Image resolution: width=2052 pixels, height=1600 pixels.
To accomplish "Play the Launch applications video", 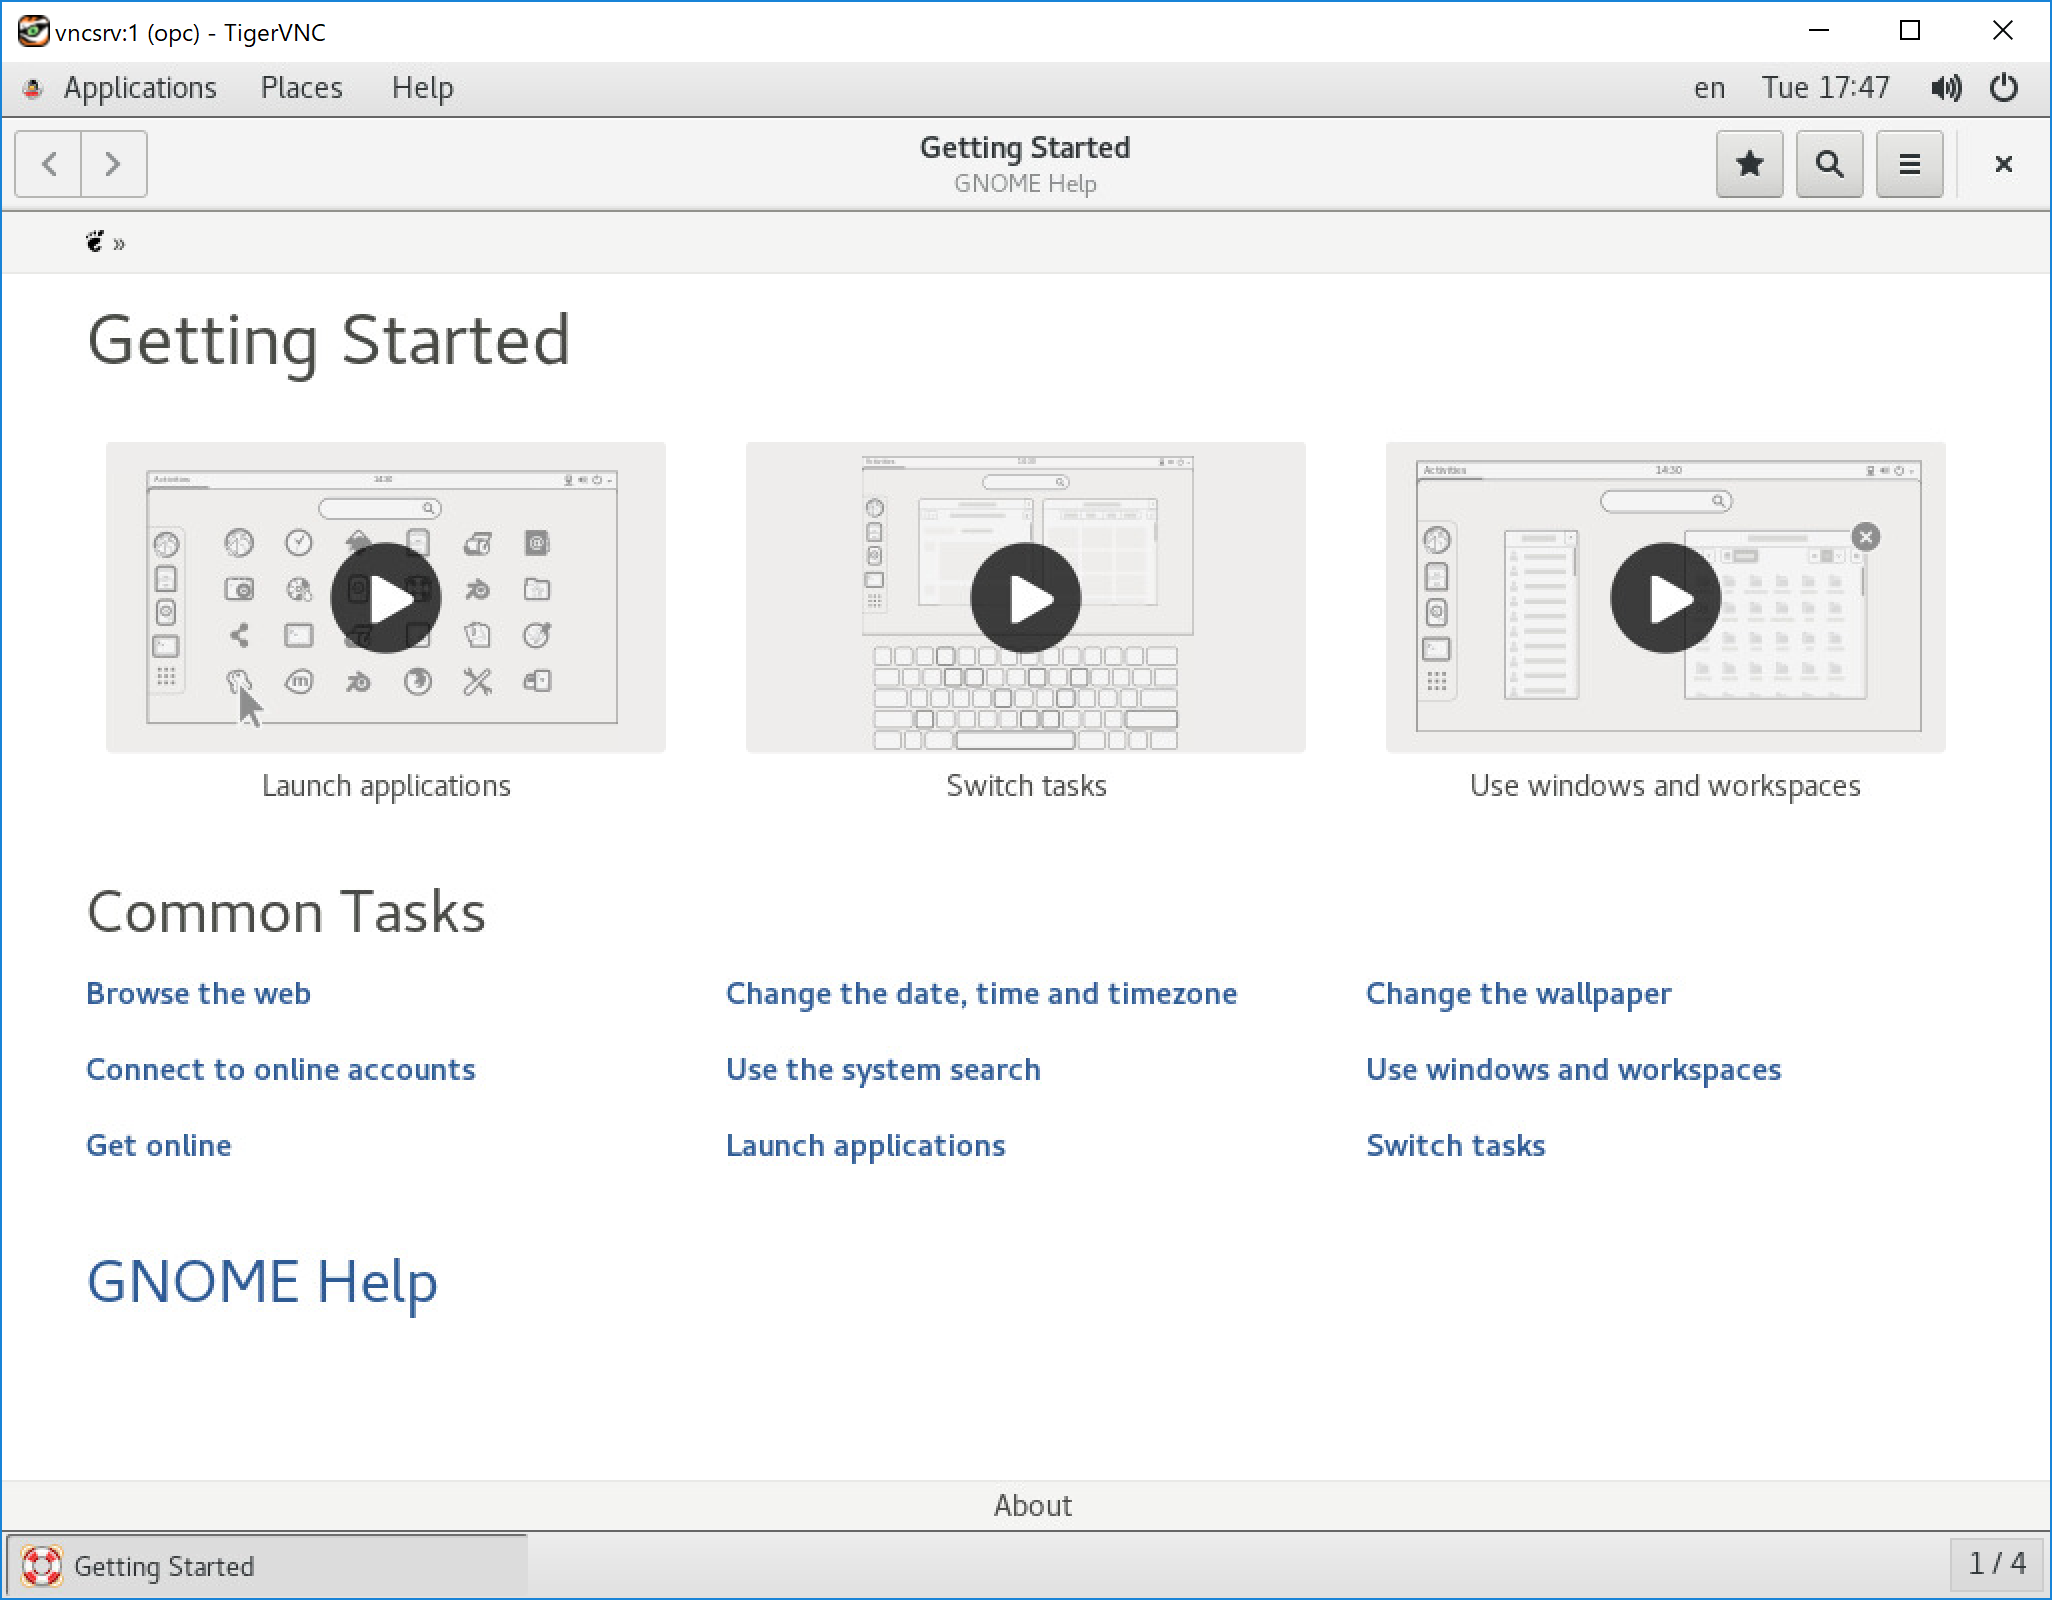I will (386, 598).
